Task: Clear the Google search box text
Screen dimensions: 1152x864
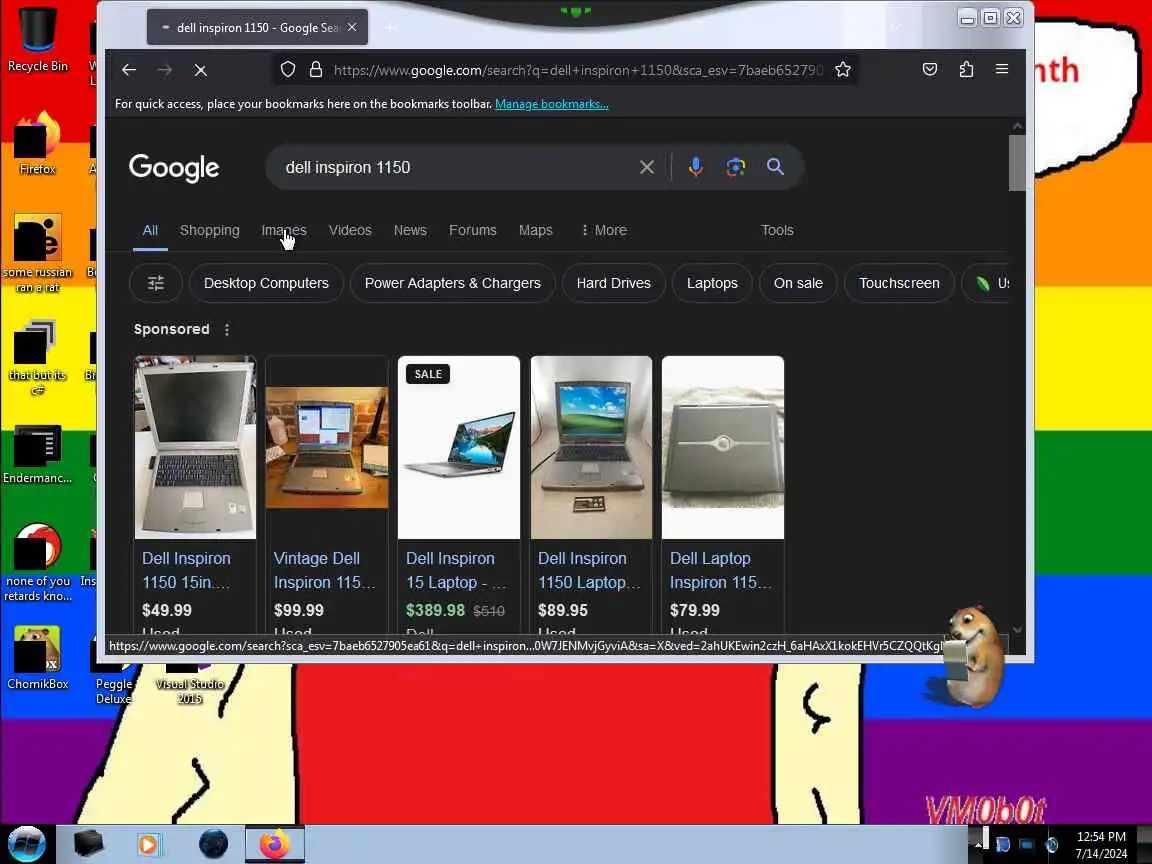Action: pyautogui.click(x=647, y=168)
